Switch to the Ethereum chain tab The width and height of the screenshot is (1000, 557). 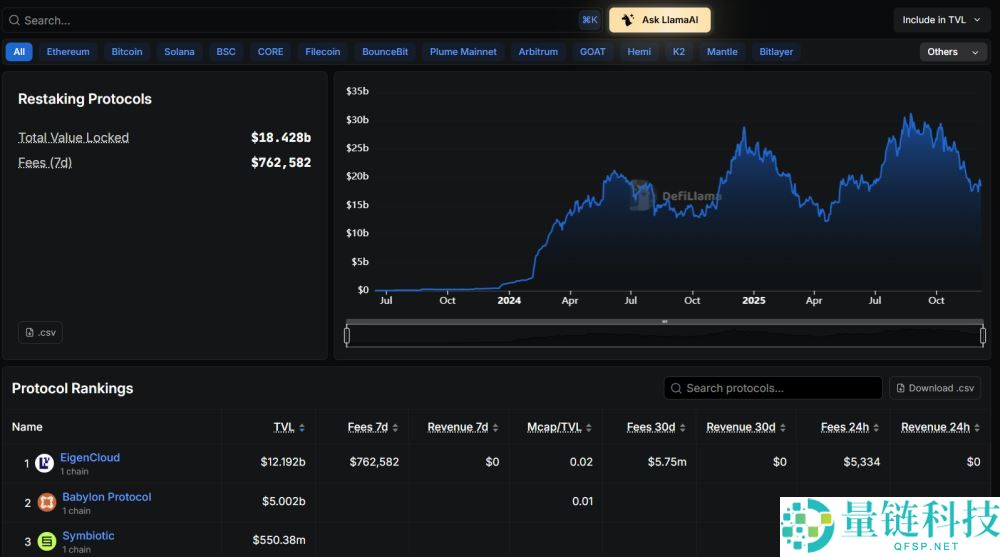(x=68, y=52)
